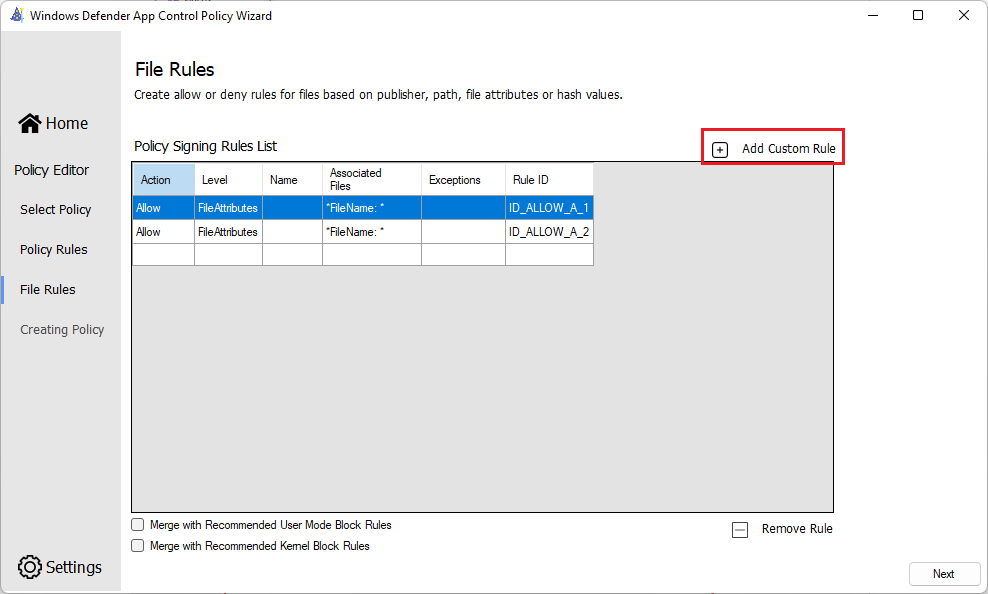Image resolution: width=988 pixels, height=594 pixels.
Task: Click FileName cell in ID_ALLOW_A_2 row
Action: click(372, 232)
